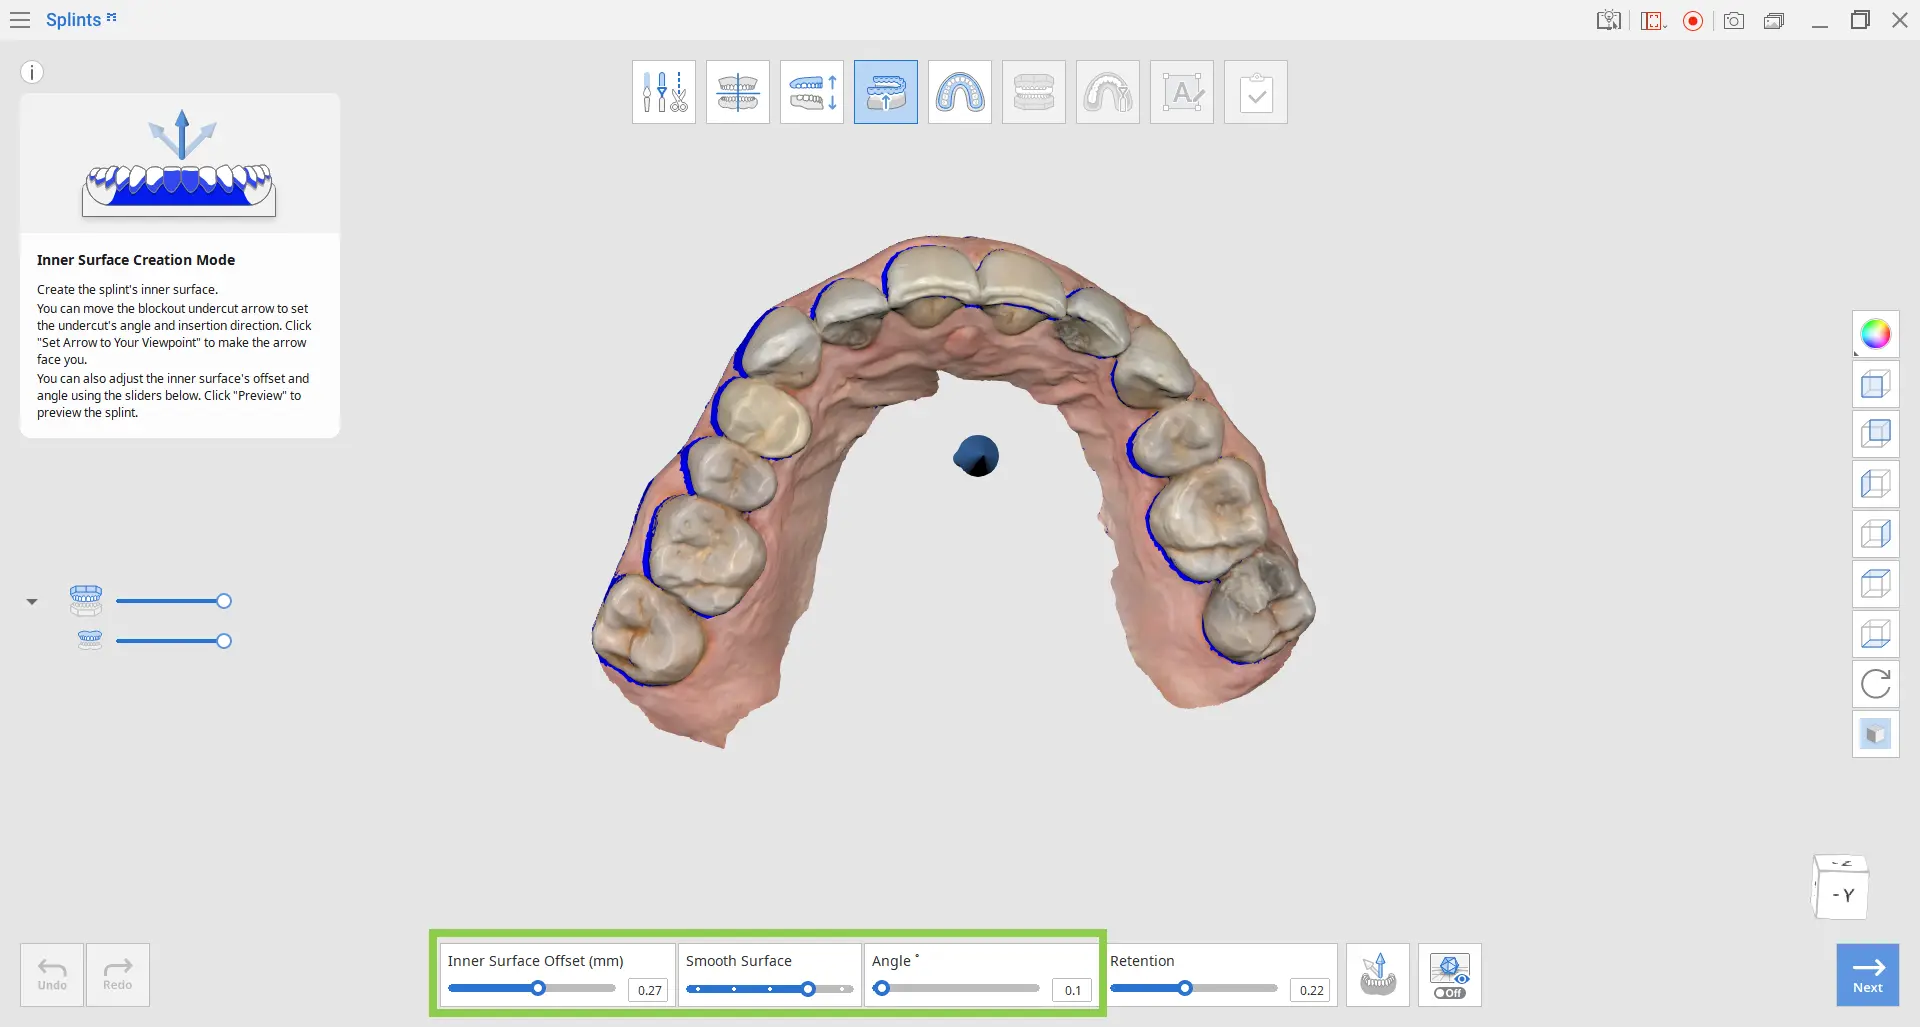This screenshot has height=1027, width=1920.
Task: Toggle the preview Off switch button
Action: coord(1450,975)
